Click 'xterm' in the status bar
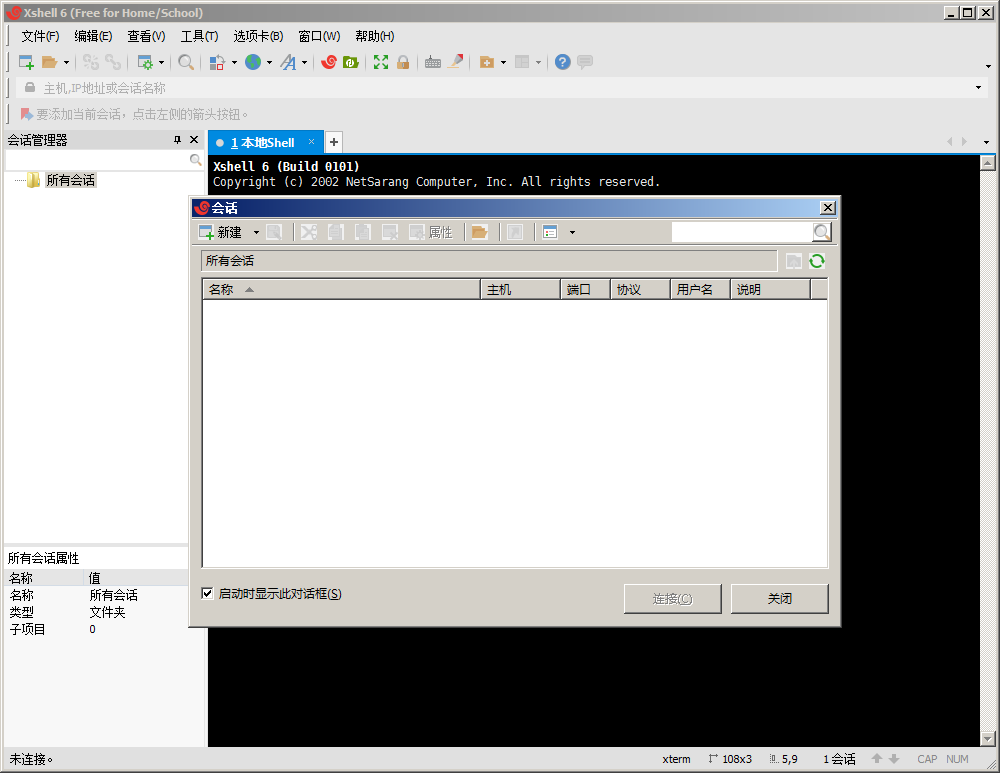This screenshot has width=1000, height=773. (676, 759)
